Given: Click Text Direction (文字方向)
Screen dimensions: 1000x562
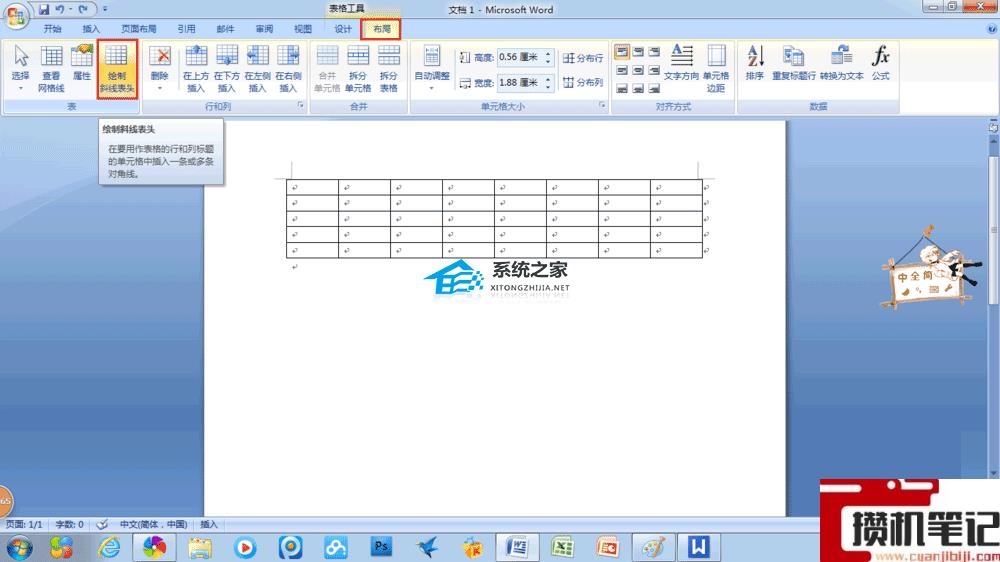Looking at the screenshot, I should point(681,63).
